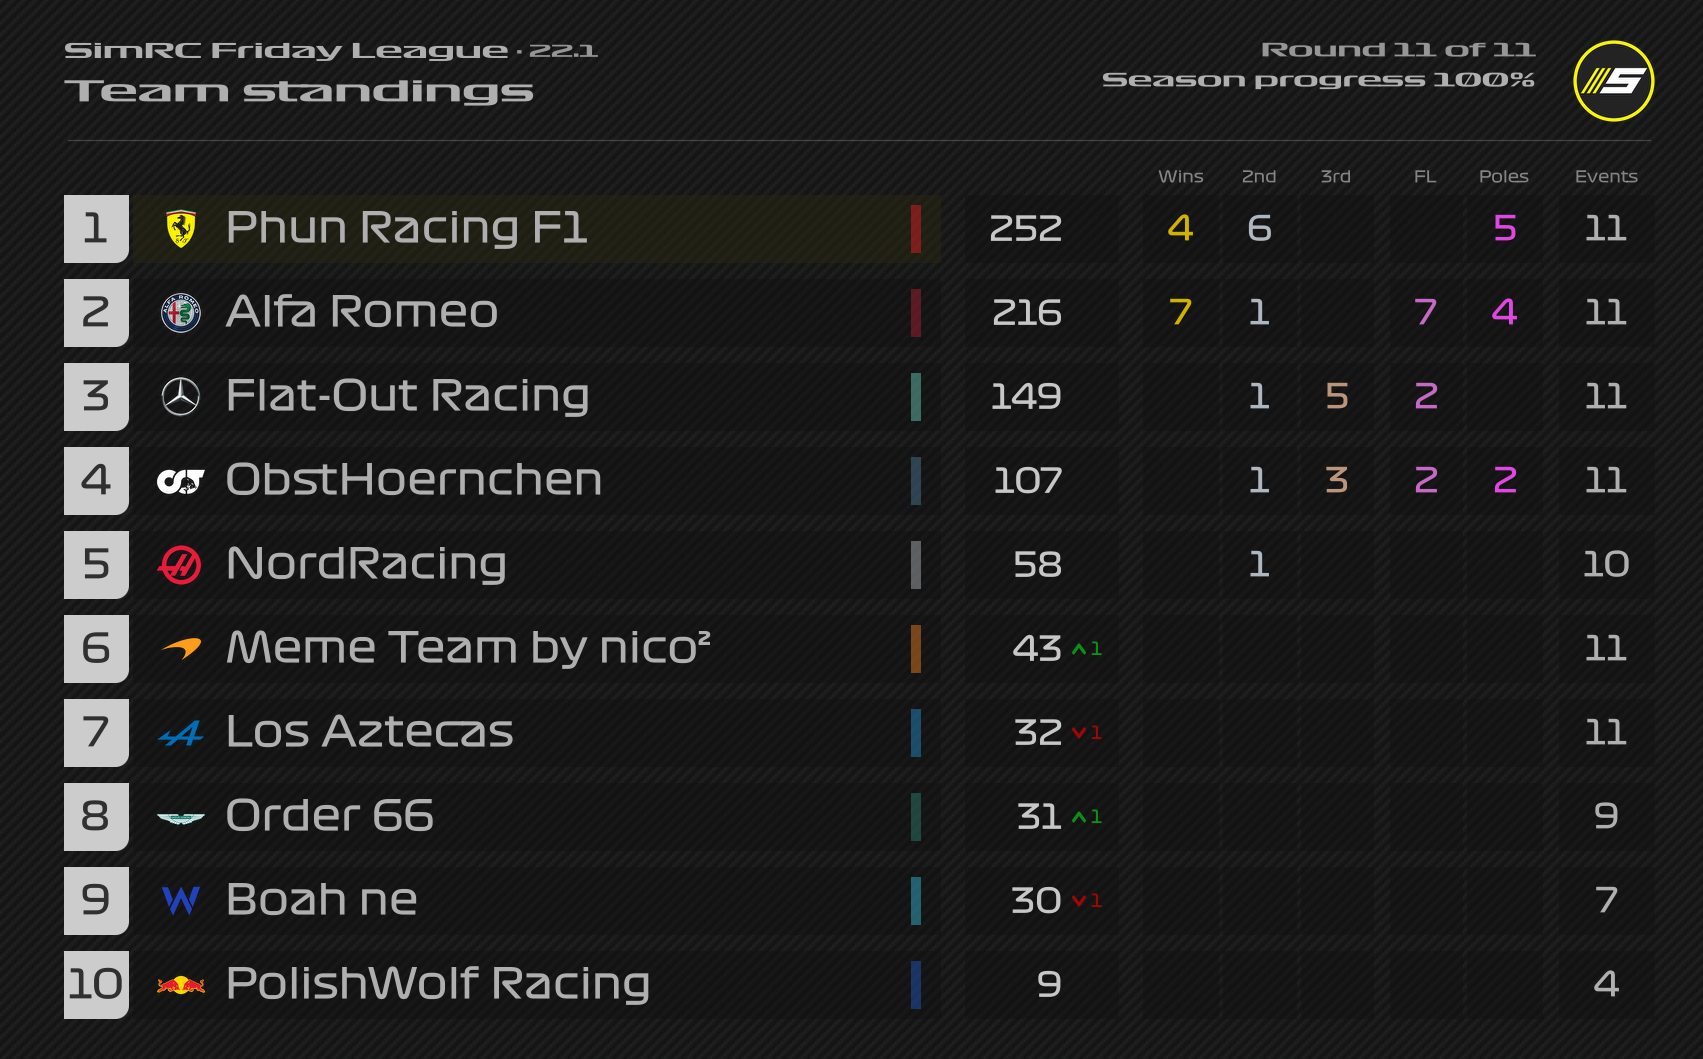The image size is (1703, 1059).
Task: Click the Alfa Romeo team badge icon
Action: [x=181, y=313]
